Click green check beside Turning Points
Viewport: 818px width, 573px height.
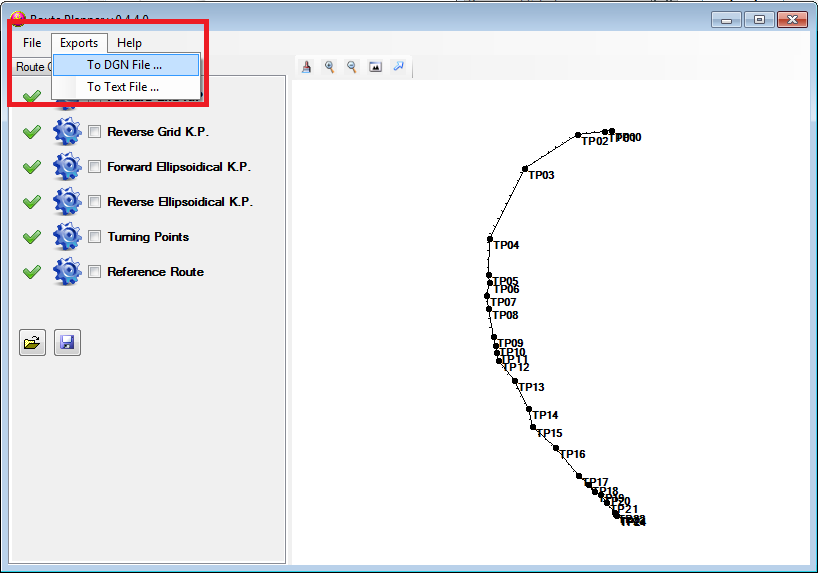coord(32,237)
